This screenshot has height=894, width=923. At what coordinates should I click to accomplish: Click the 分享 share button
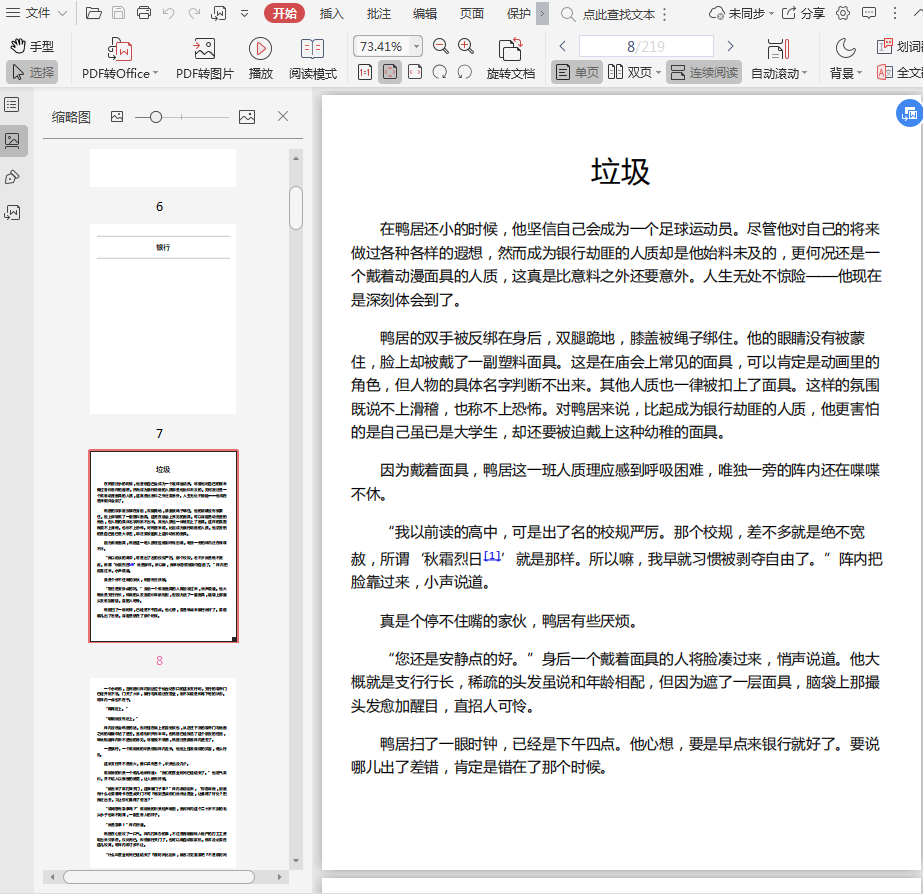(x=803, y=13)
